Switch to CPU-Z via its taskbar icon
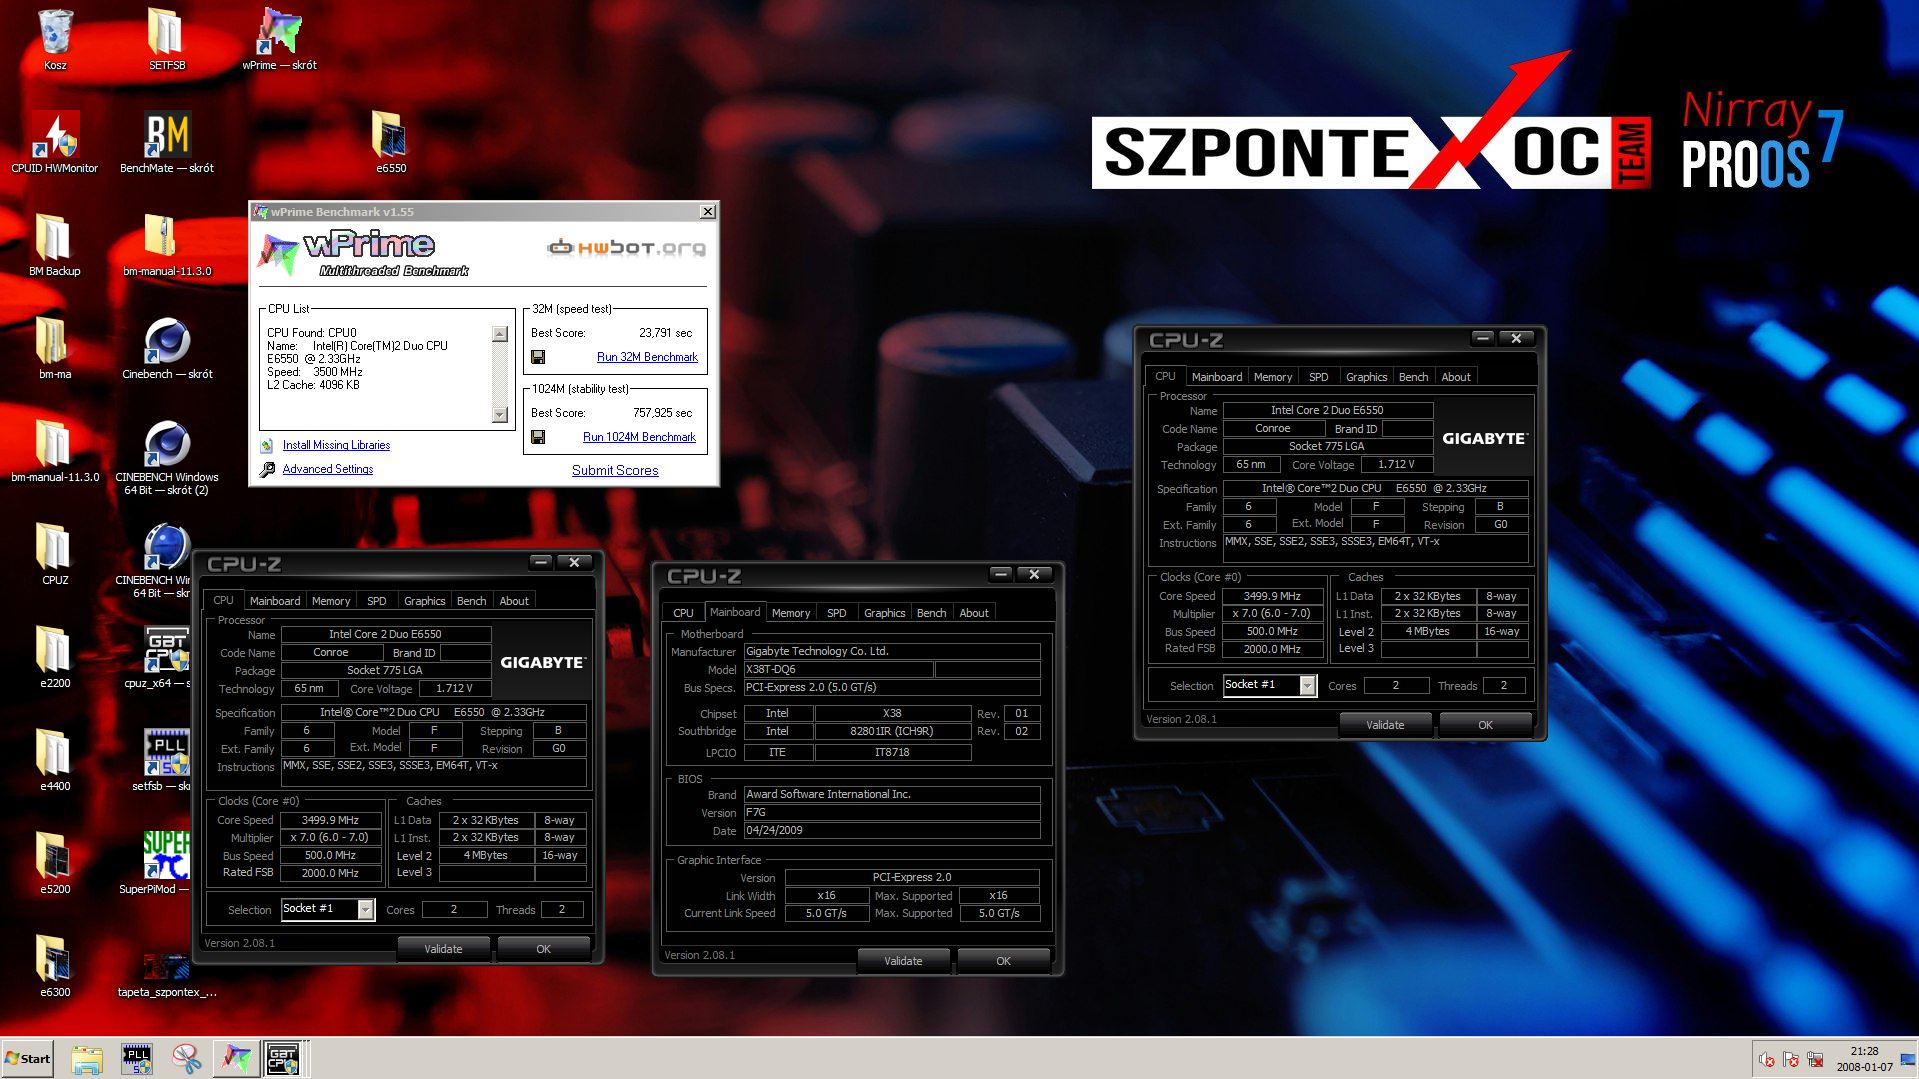 tap(283, 1059)
